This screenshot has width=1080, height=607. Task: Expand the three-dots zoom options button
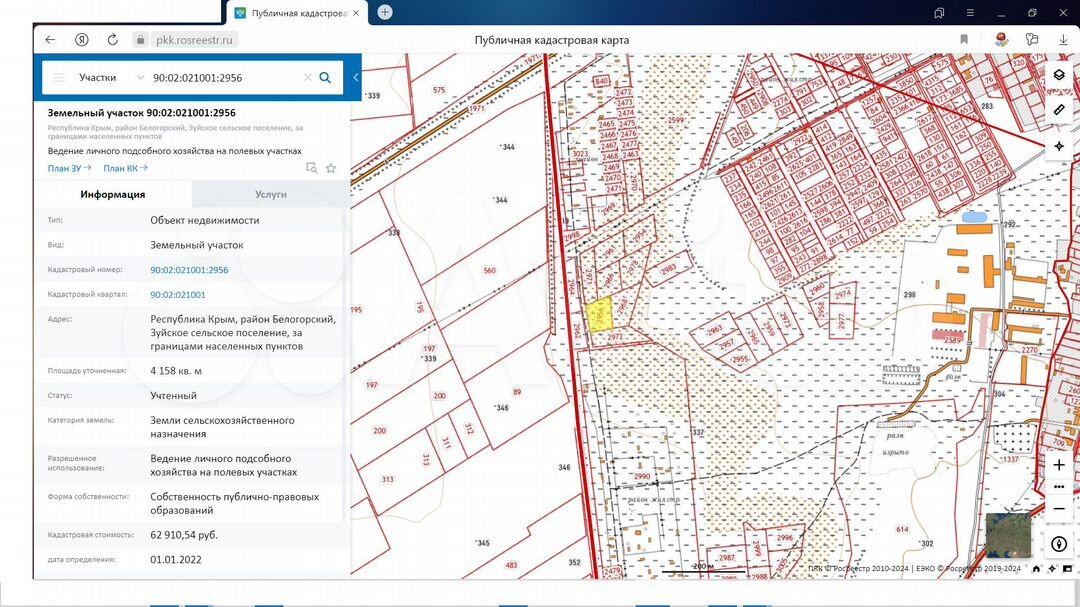(x=1059, y=487)
